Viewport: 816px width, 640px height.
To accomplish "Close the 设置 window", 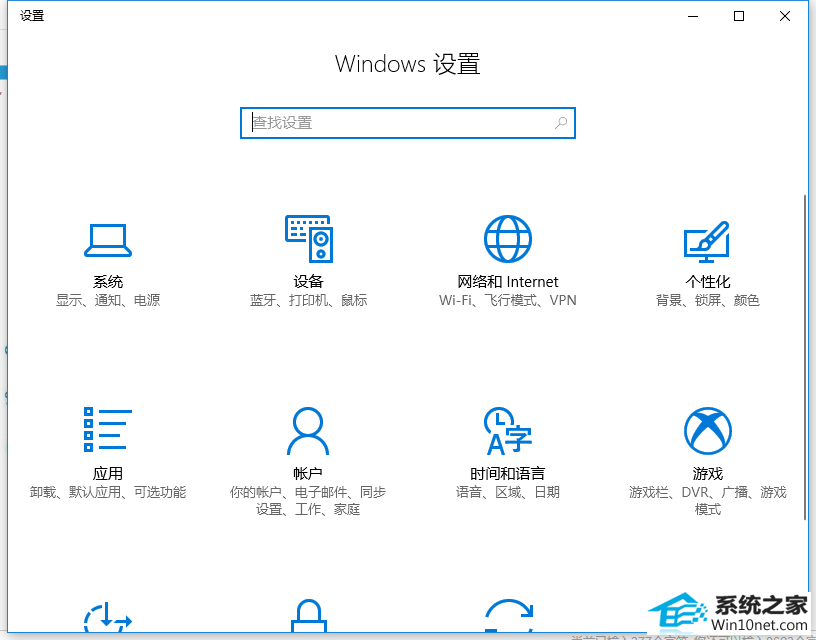I will point(785,16).
